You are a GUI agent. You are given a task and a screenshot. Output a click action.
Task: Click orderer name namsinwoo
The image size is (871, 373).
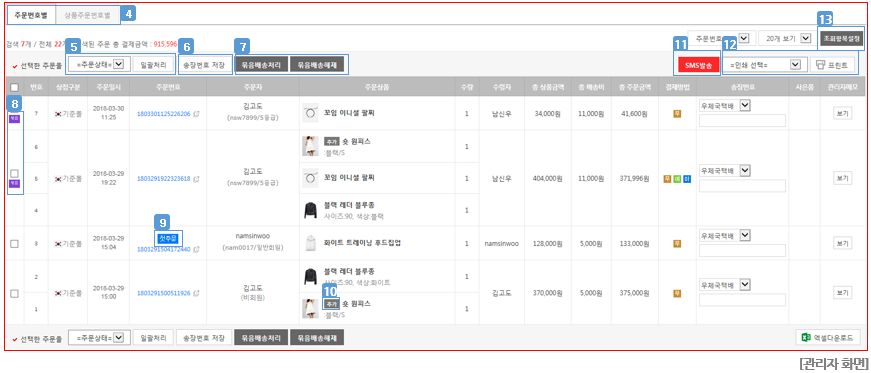point(253,236)
